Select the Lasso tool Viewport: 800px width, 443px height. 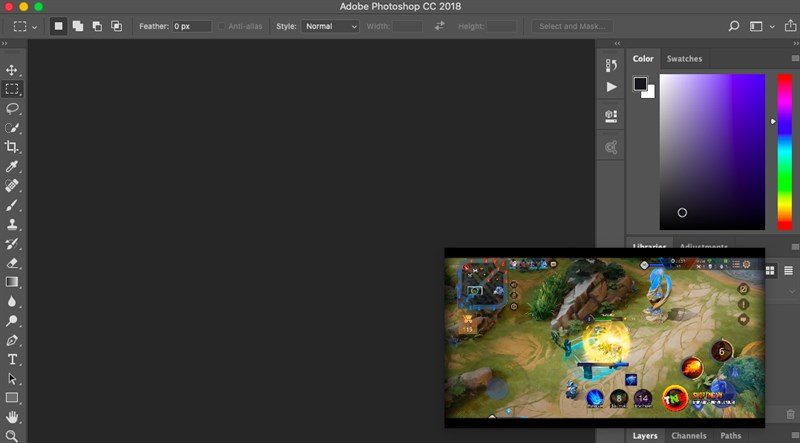(x=12, y=108)
